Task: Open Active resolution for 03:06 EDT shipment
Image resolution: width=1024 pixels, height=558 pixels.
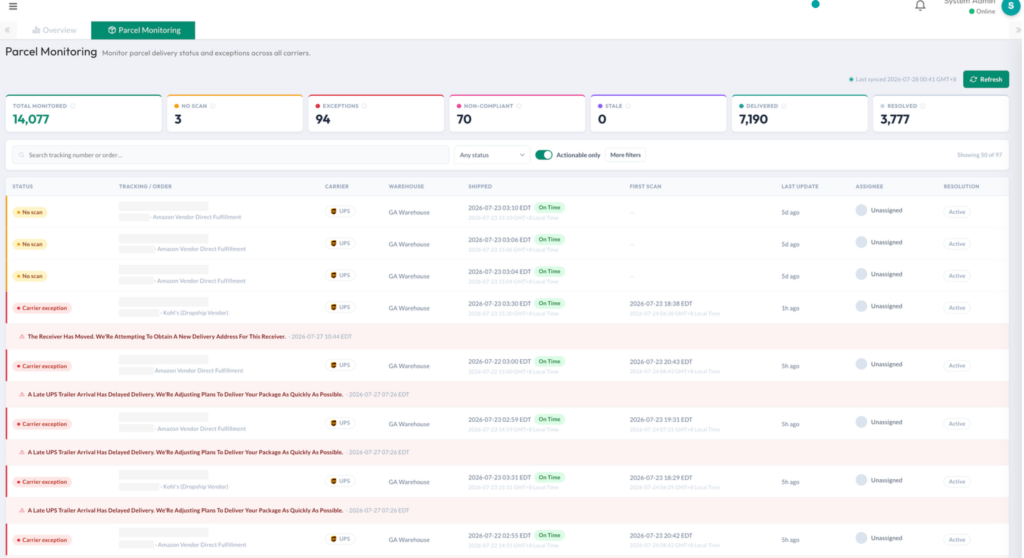Action: click(x=957, y=244)
